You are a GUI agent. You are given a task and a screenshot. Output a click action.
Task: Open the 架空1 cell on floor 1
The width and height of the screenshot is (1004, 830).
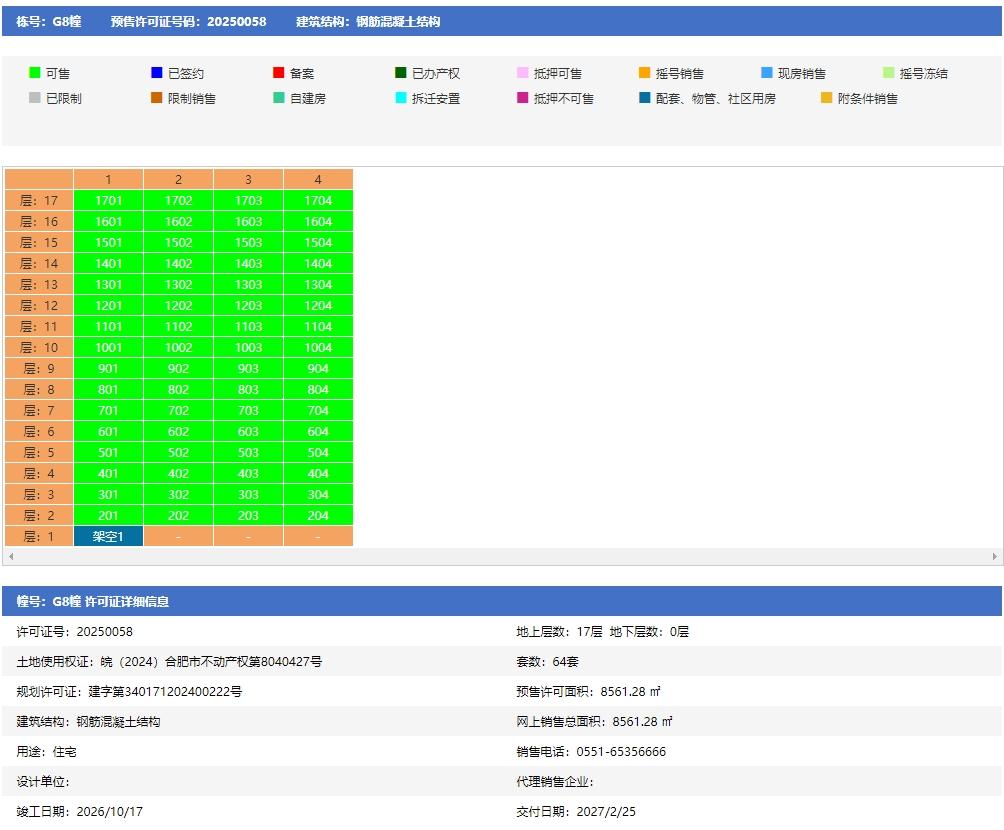tap(108, 537)
